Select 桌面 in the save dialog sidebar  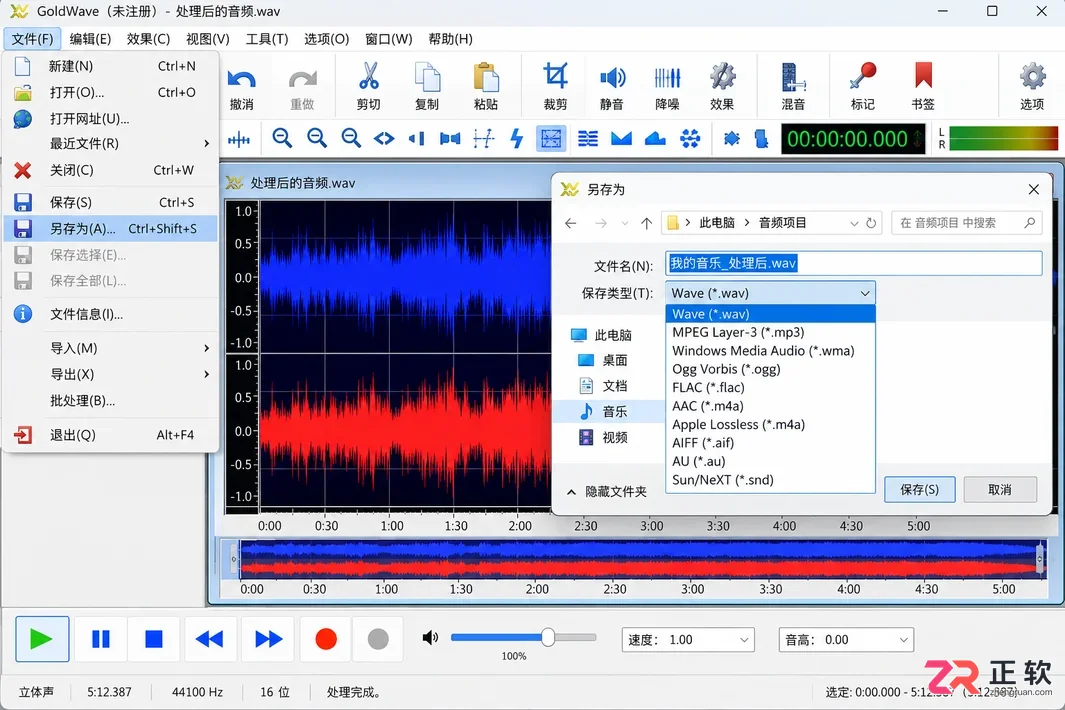pyautogui.click(x=602, y=360)
